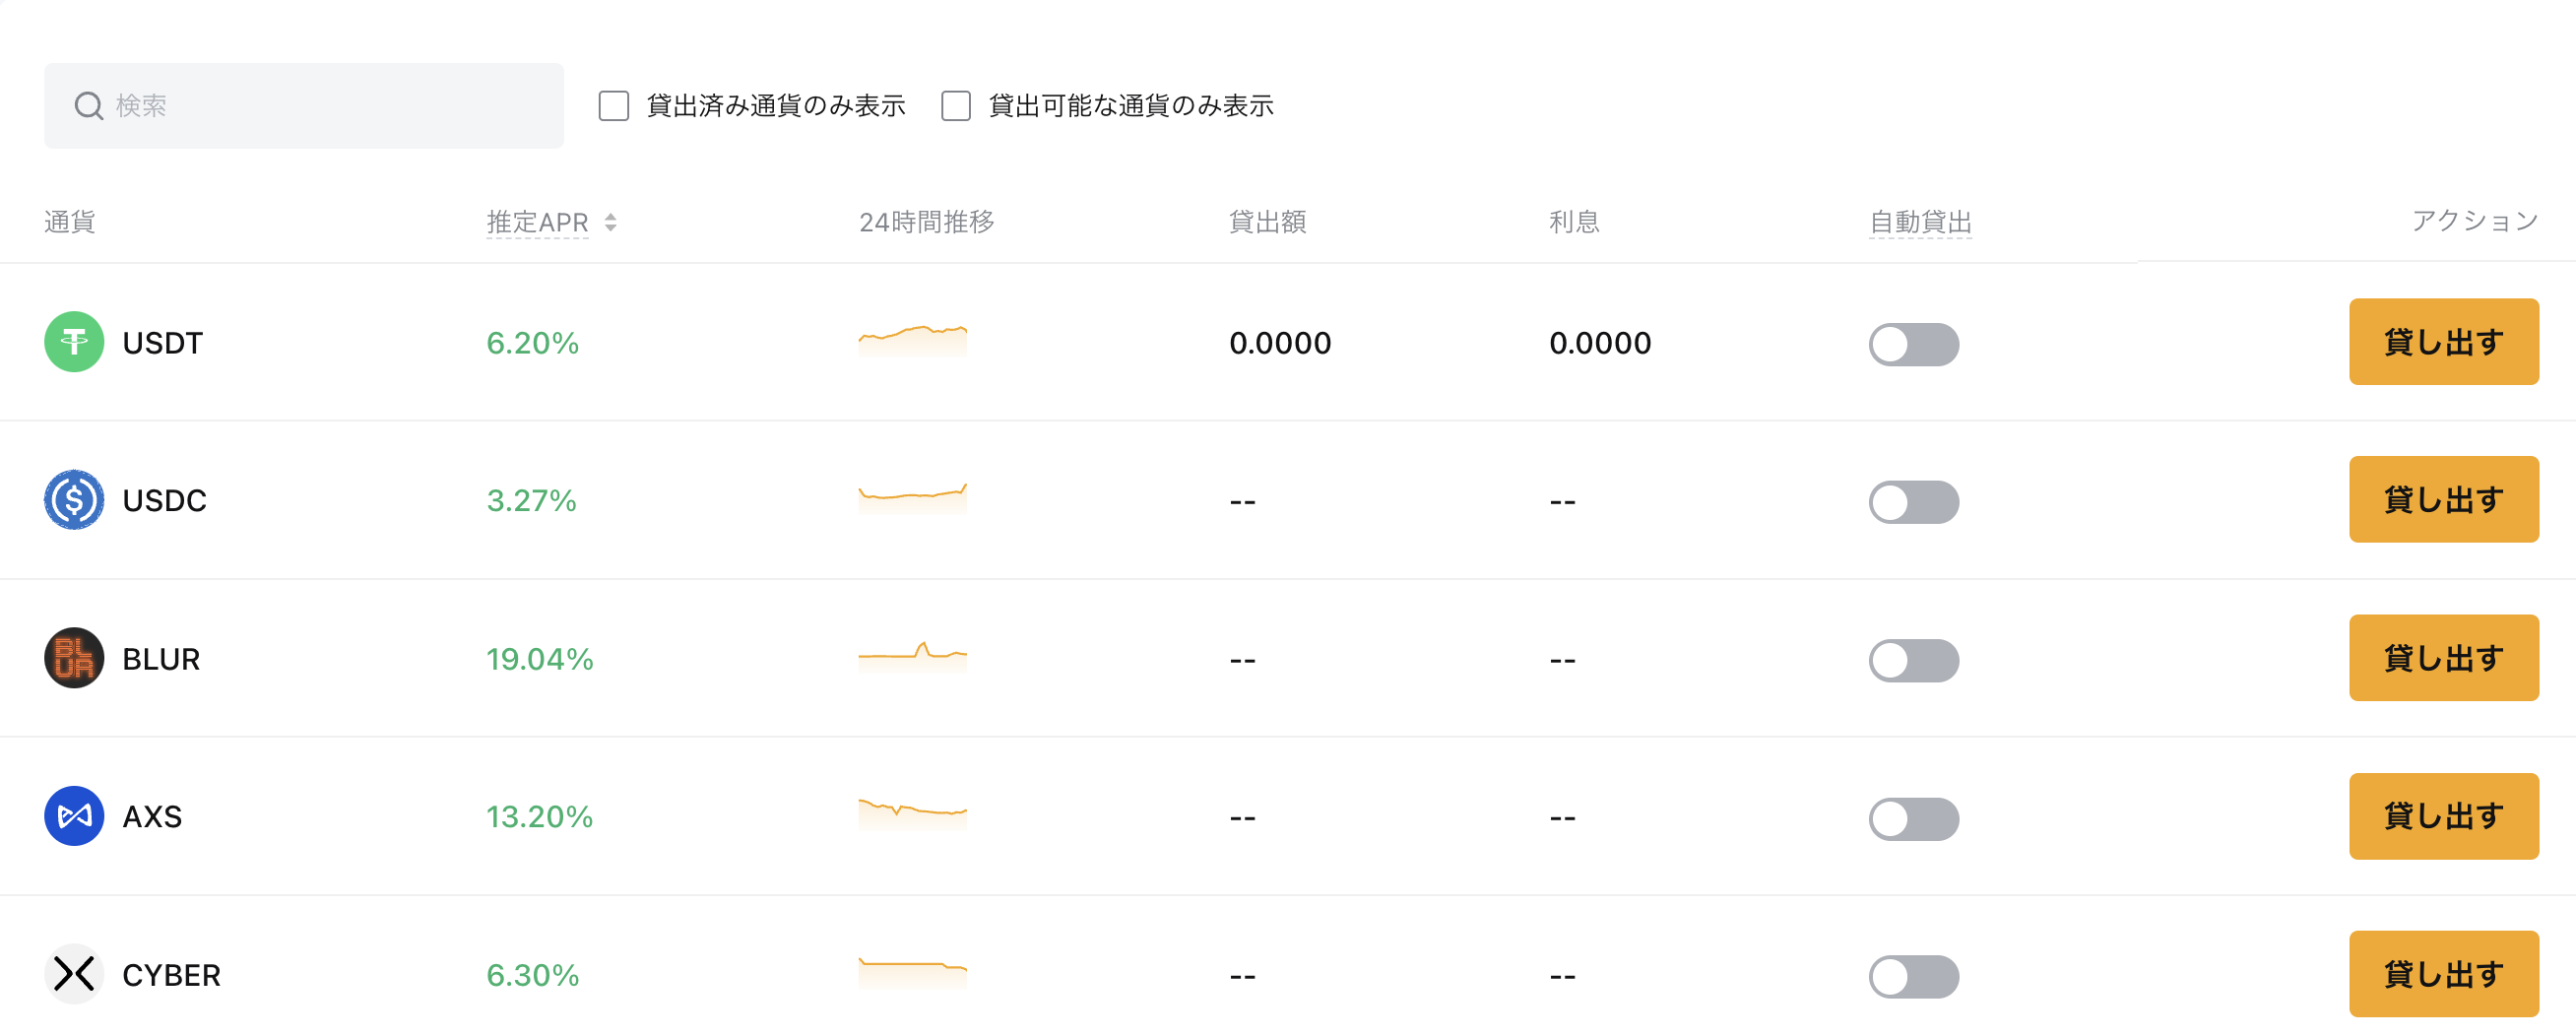Click 貸出可能な通貨のみ表示 label text
The height and width of the screenshot is (1036, 2576).
click(1132, 106)
